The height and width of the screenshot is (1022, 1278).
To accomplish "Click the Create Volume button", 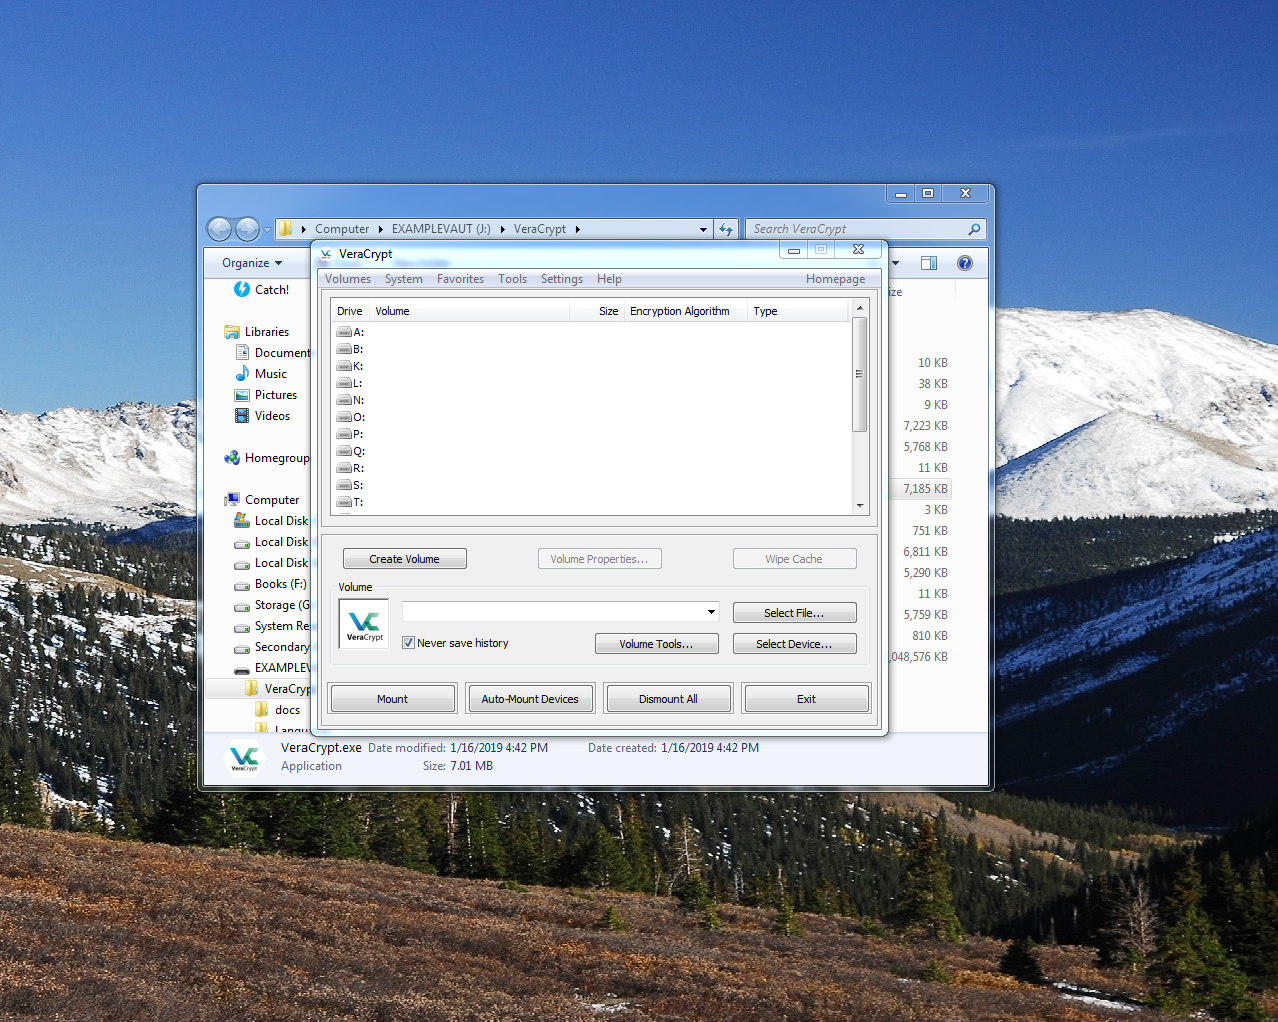I will click(405, 559).
